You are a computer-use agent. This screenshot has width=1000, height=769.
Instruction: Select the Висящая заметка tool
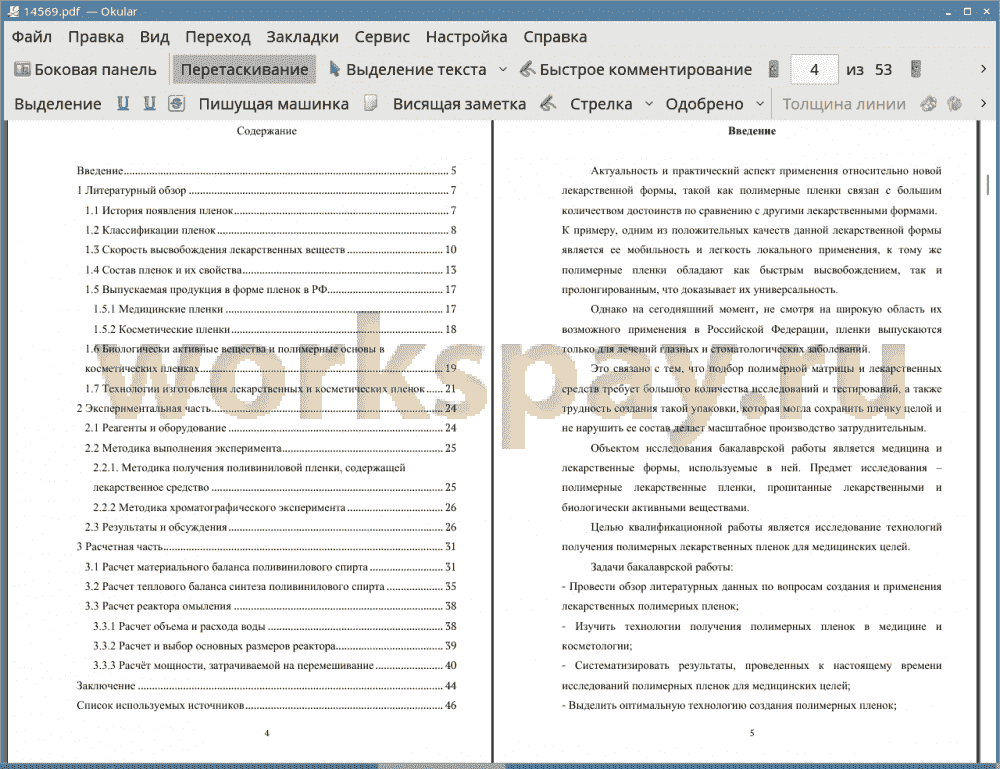coord(459,104)
